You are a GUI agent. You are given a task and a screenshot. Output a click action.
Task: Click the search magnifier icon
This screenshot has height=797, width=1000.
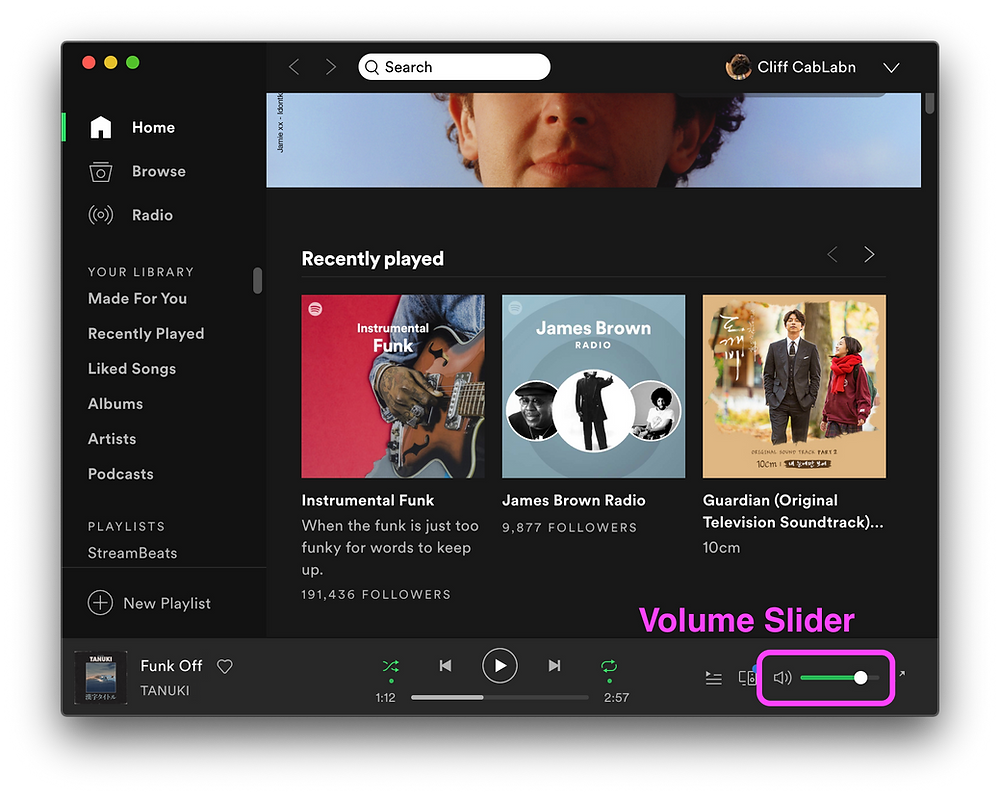[x=372, y=68]
